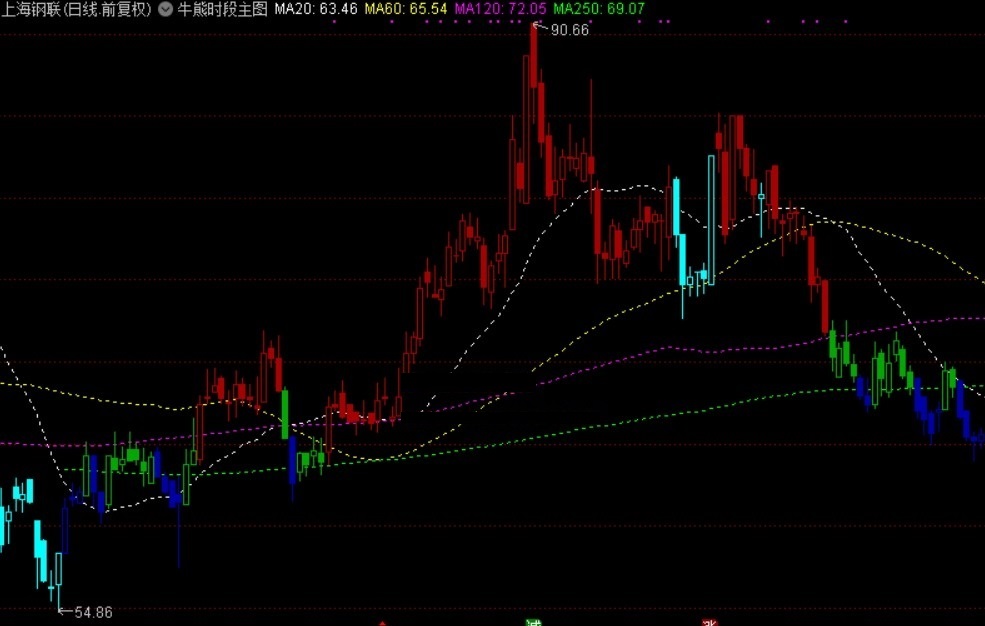
Task: Open the indicator dropdown arrow beside 牛熊时段主图
Action: (x=165, y=9)
